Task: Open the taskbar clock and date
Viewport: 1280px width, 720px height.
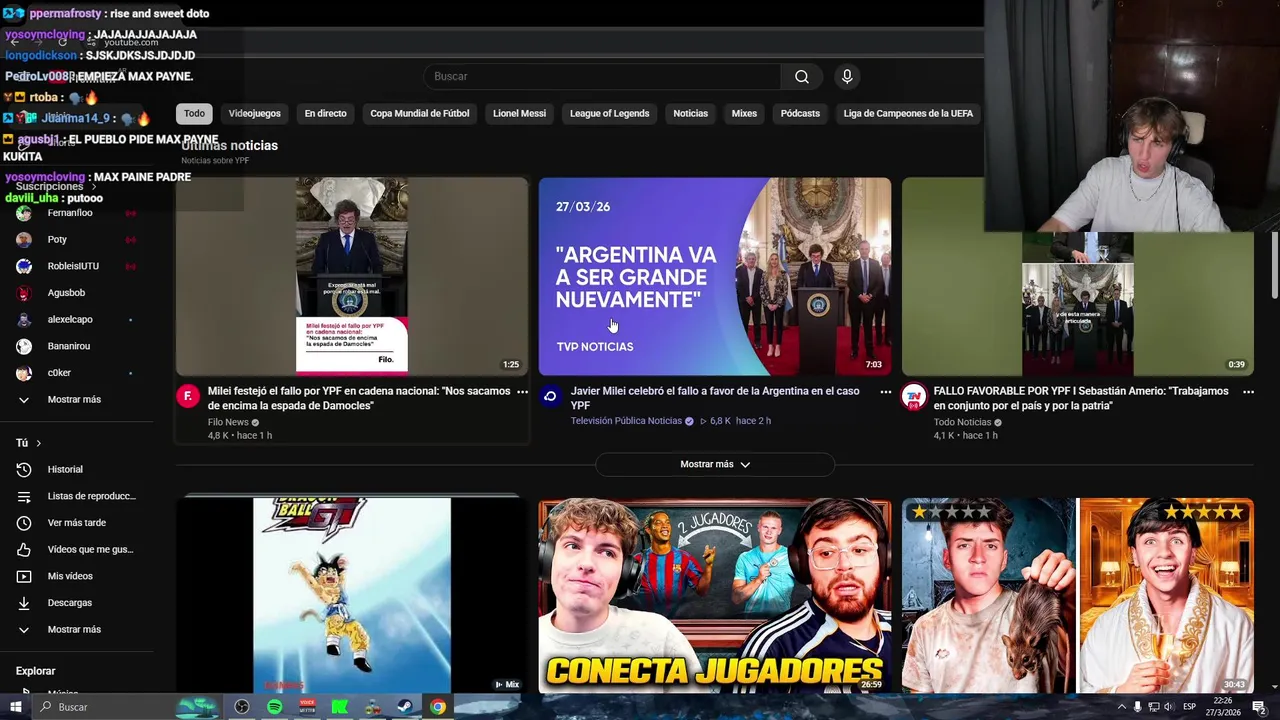Action: tap(1223, 707)
